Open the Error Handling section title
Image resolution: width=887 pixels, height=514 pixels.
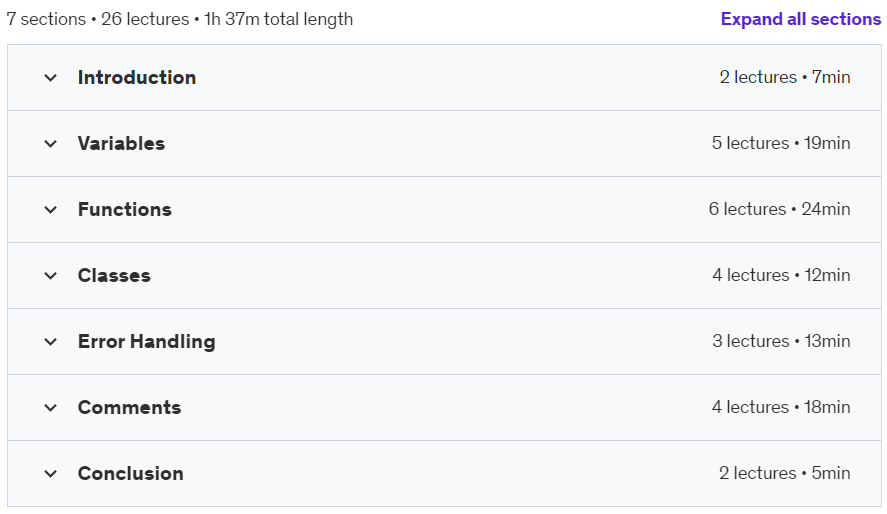(x=147, y=342)
